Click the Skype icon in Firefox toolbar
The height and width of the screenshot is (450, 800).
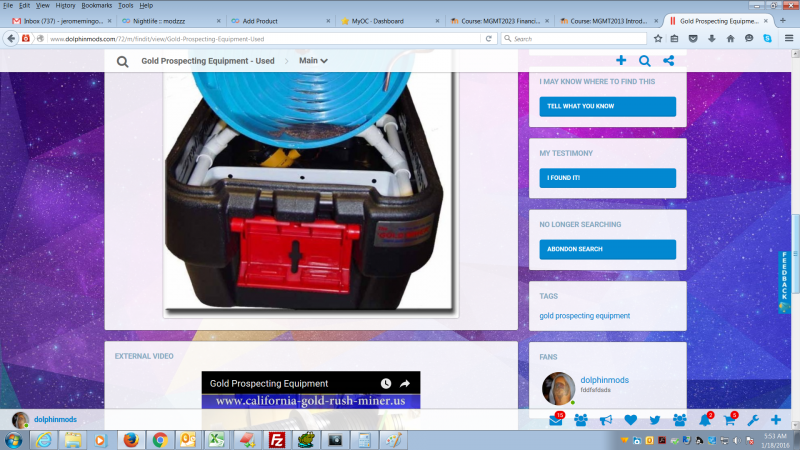[767, 38]
